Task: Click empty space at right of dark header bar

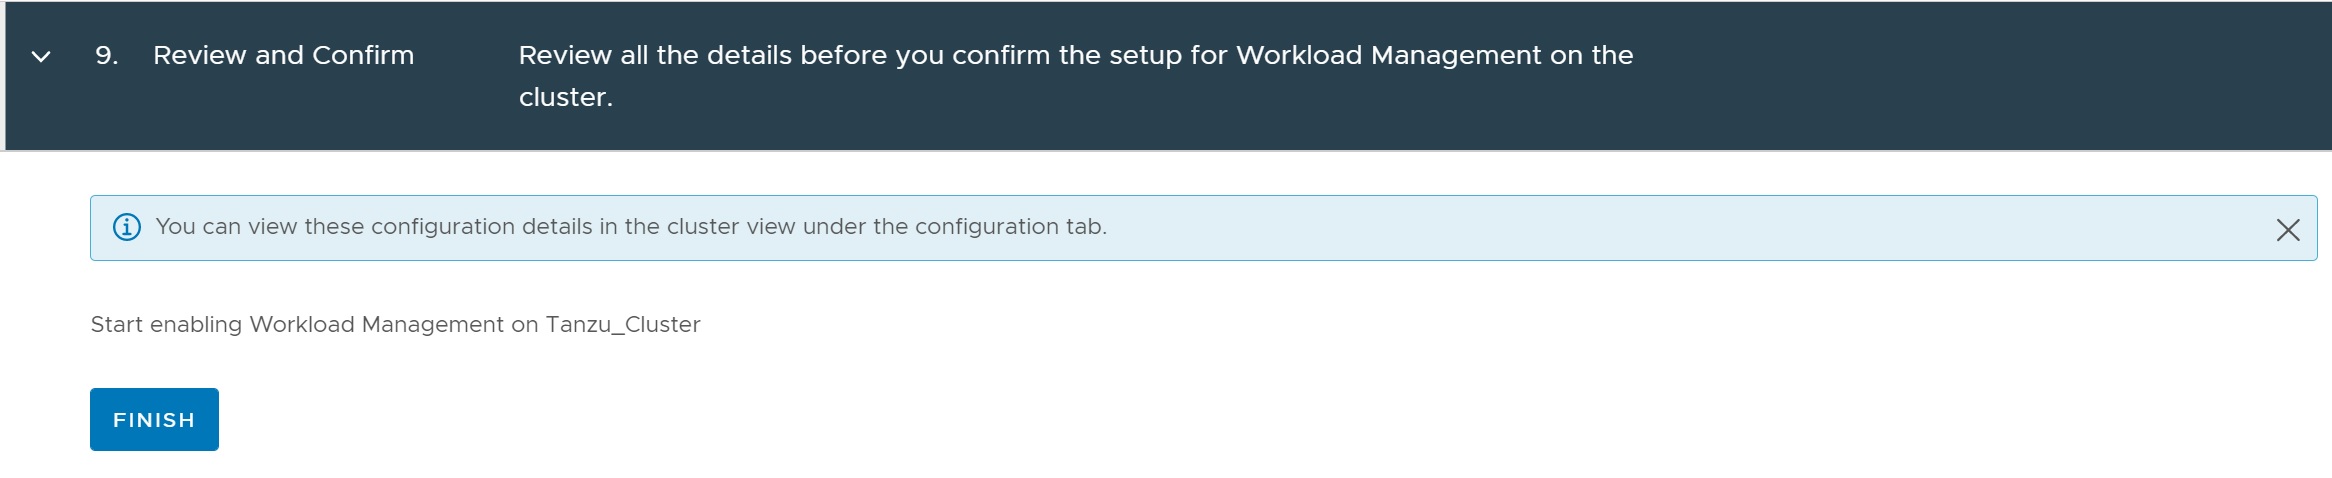Action: 2000,76
